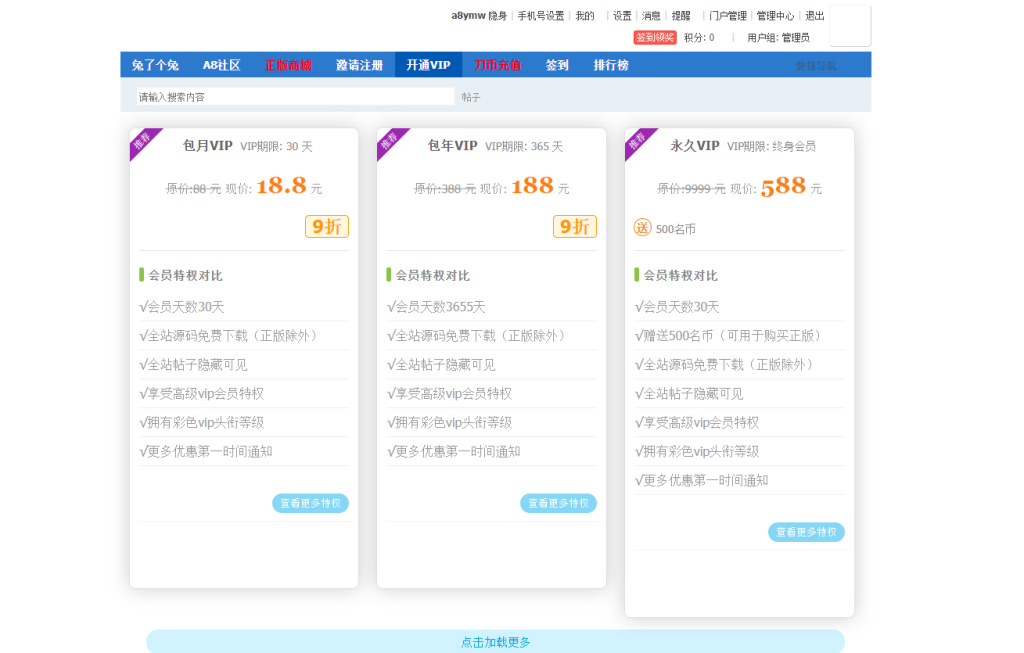Expand the 我的 menu in top bar
The width and height of the screenshot is (1024, 653).
point(584,16)
